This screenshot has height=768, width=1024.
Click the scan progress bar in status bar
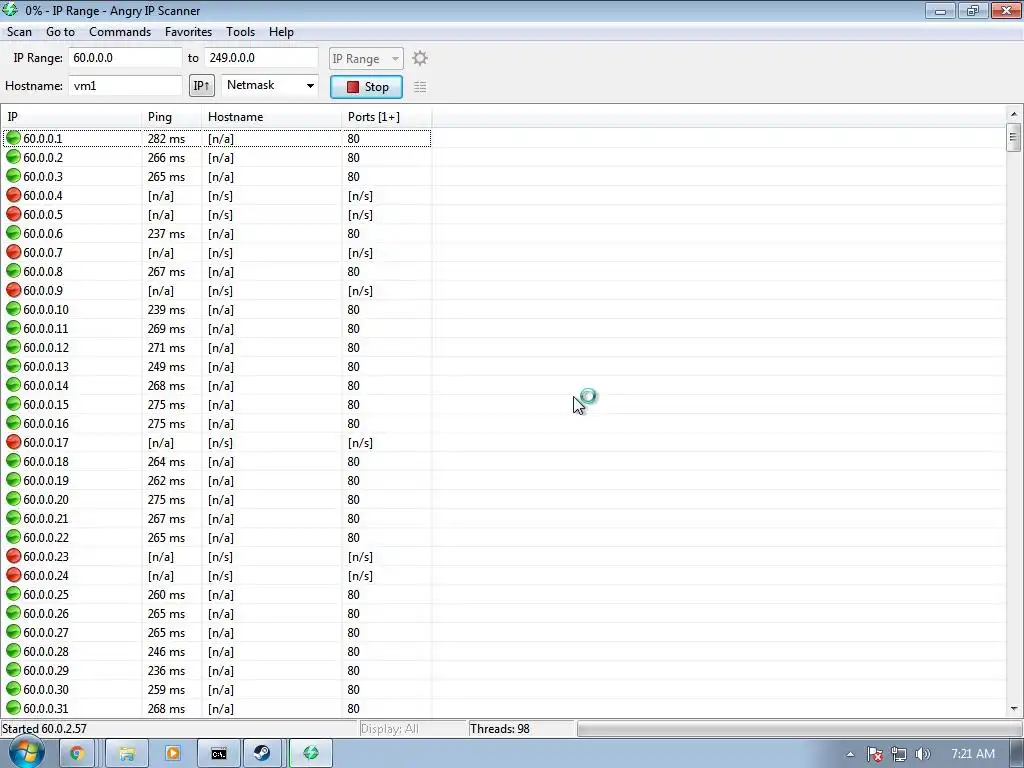pyautogui.click(x=799, y=728)
